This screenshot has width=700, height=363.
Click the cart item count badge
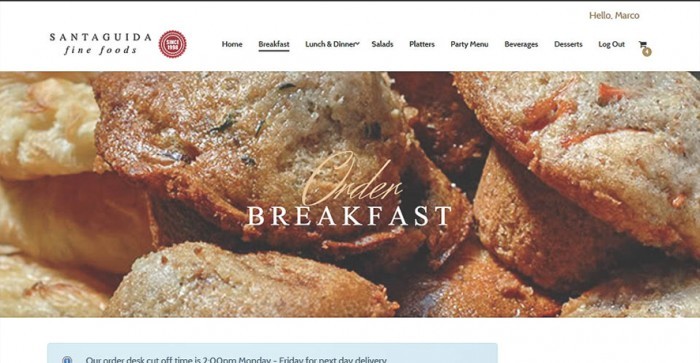pos(647,52)
